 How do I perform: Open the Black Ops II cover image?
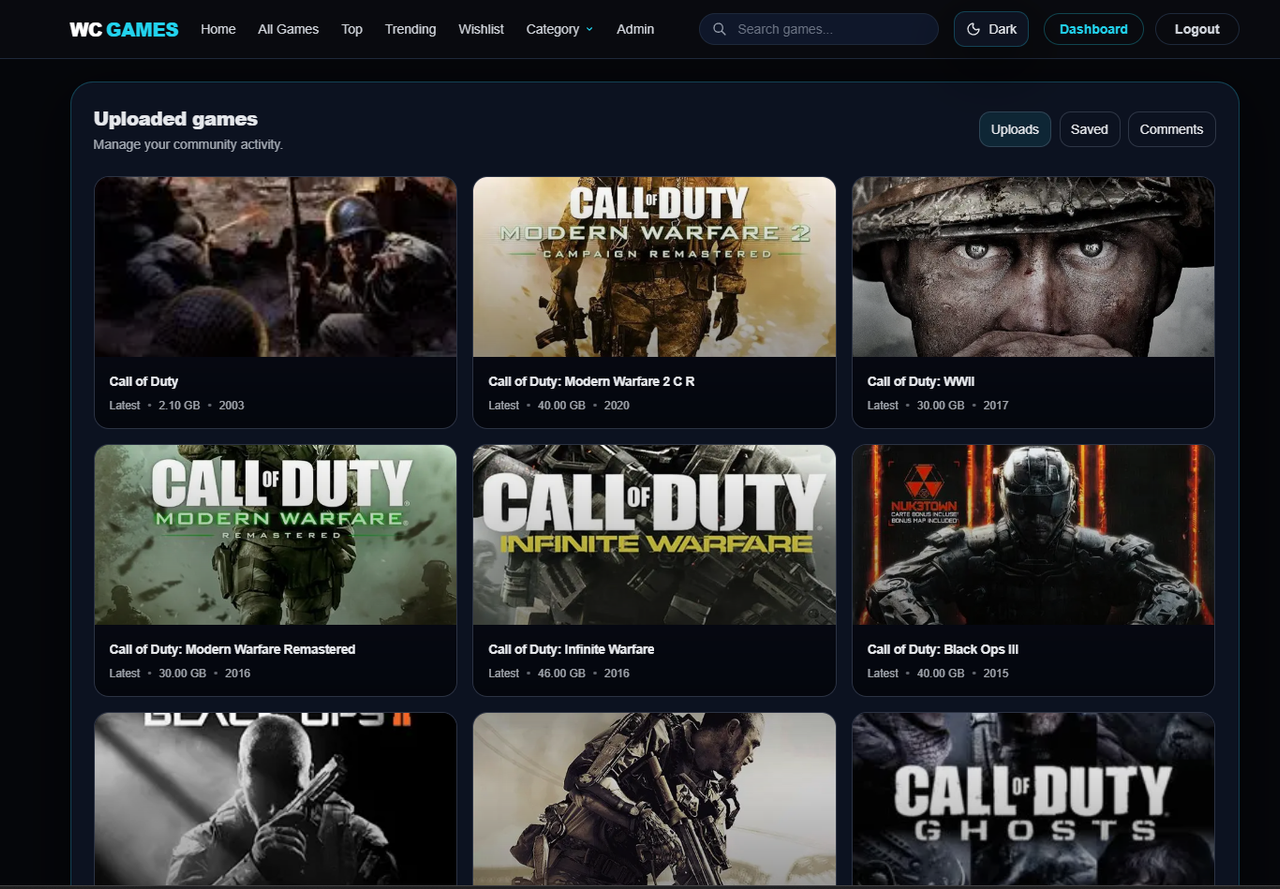click(275, 800)
